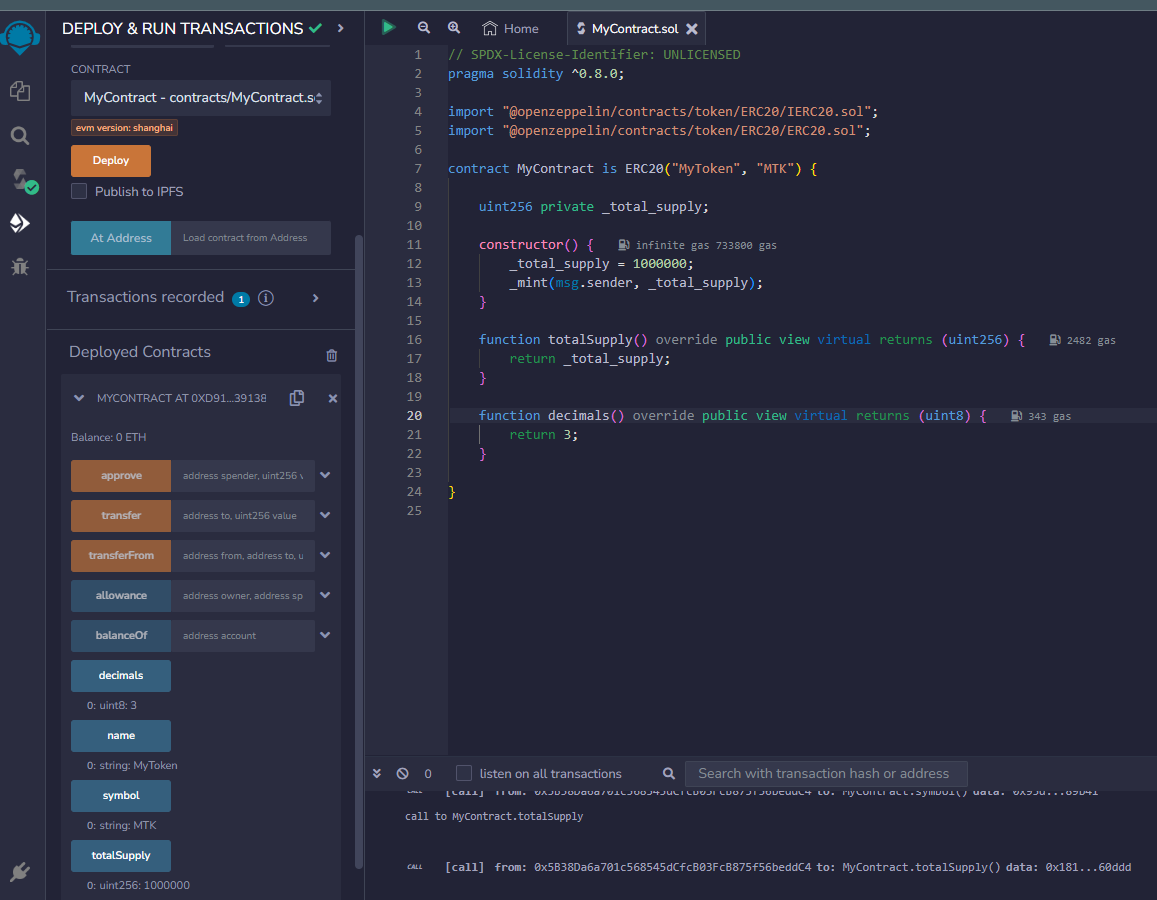
Task: Expand transferFrom function parameters
Action: coord(325,555)
